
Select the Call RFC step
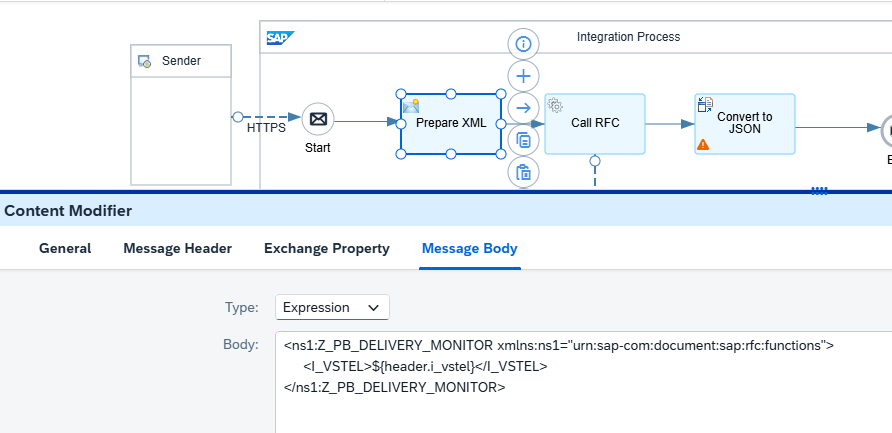tap(595, 123)
